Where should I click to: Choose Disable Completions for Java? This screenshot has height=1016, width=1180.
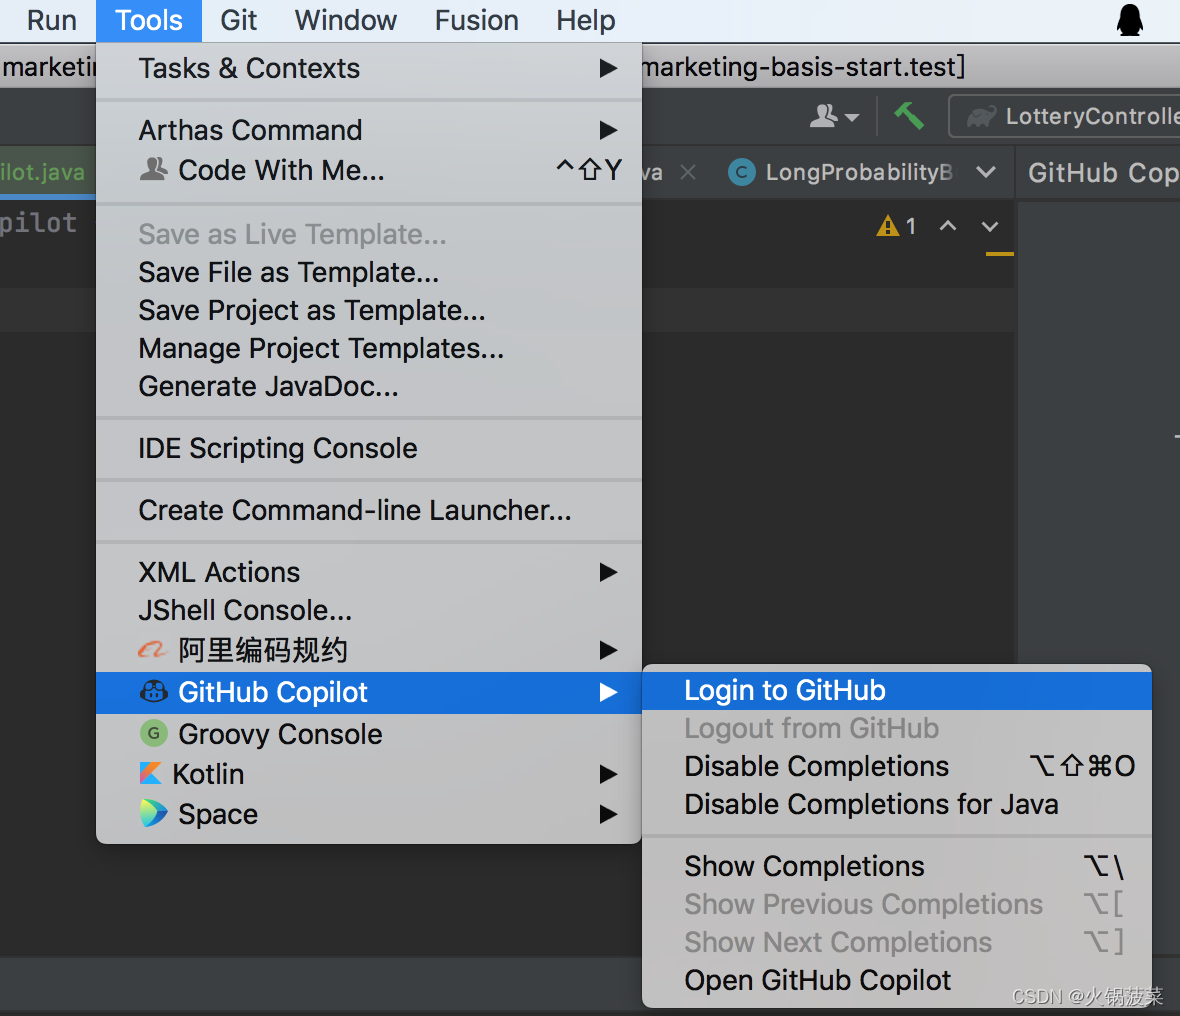[871, 804]
